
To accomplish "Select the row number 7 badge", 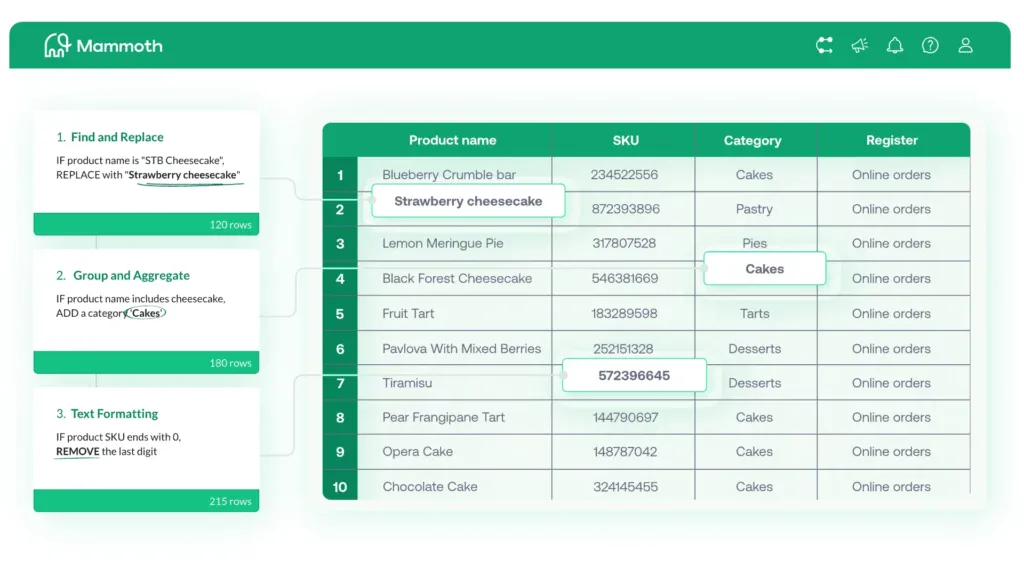I will click(x=340, y=382).
